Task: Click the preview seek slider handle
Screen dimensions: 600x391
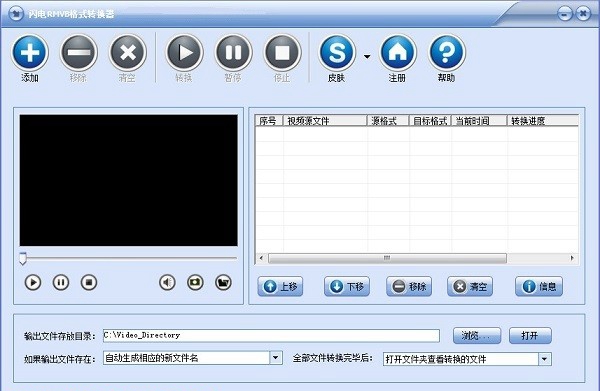Action: (23, 259)
